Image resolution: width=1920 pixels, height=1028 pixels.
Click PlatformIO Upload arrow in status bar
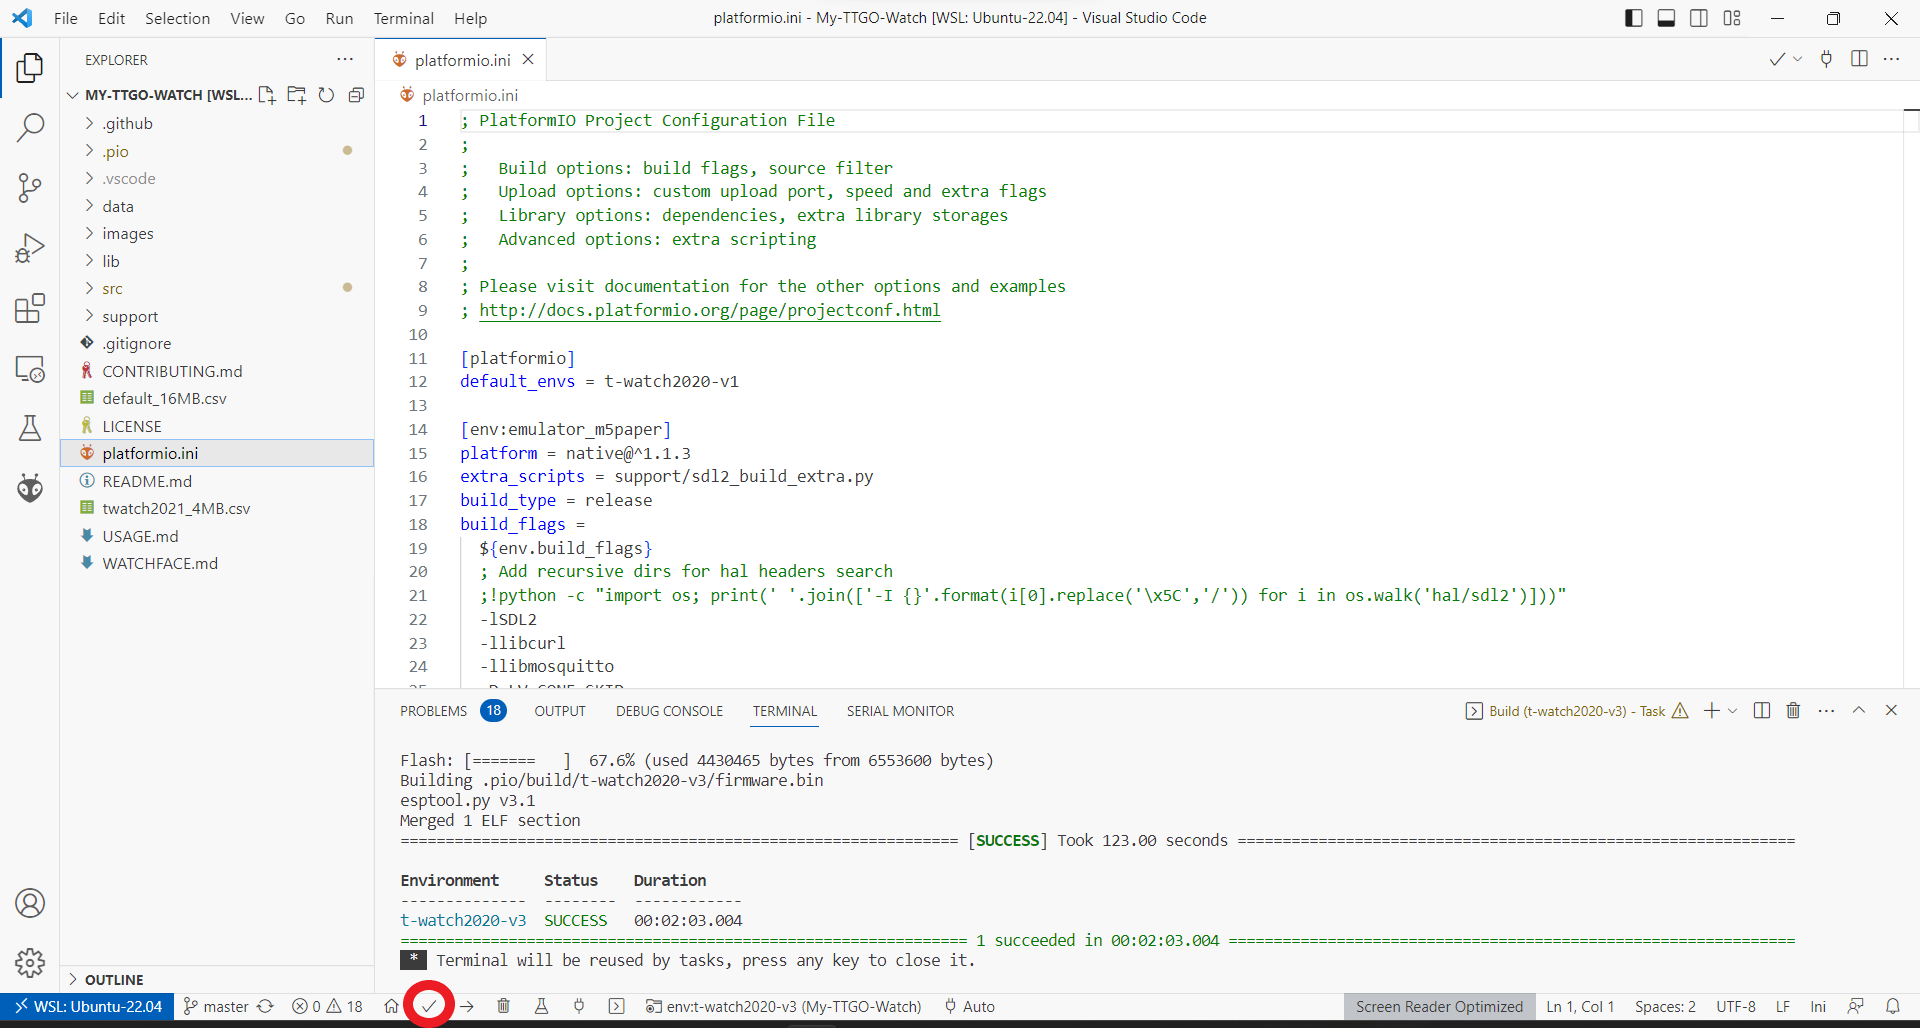(x=467, y=1006)
